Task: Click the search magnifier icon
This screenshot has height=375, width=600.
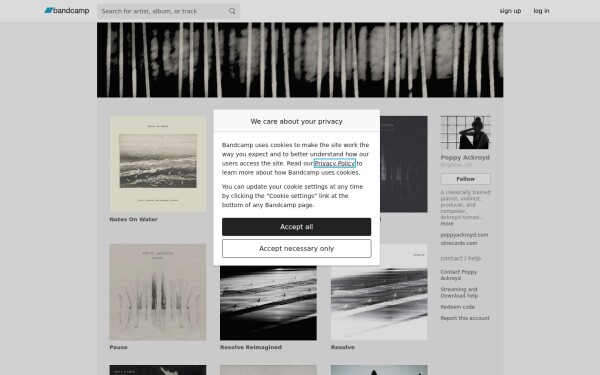Action: [x=232, y=11]
